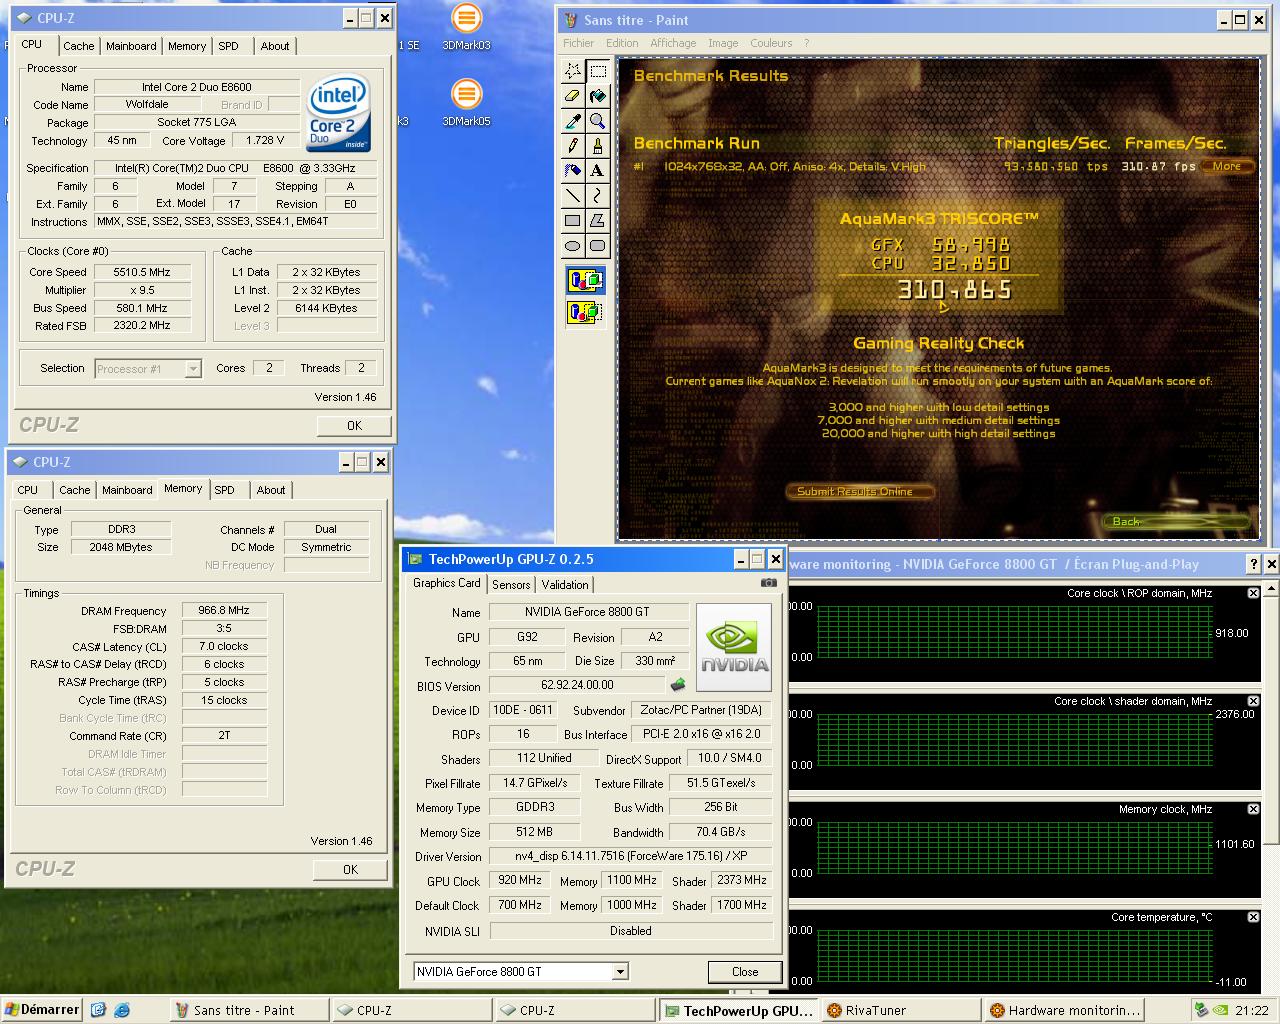The image size is (1280, 1024).
Task: Choose the Pencil tool in Paint
Action: pyautogui.click(x=572, y=146)
